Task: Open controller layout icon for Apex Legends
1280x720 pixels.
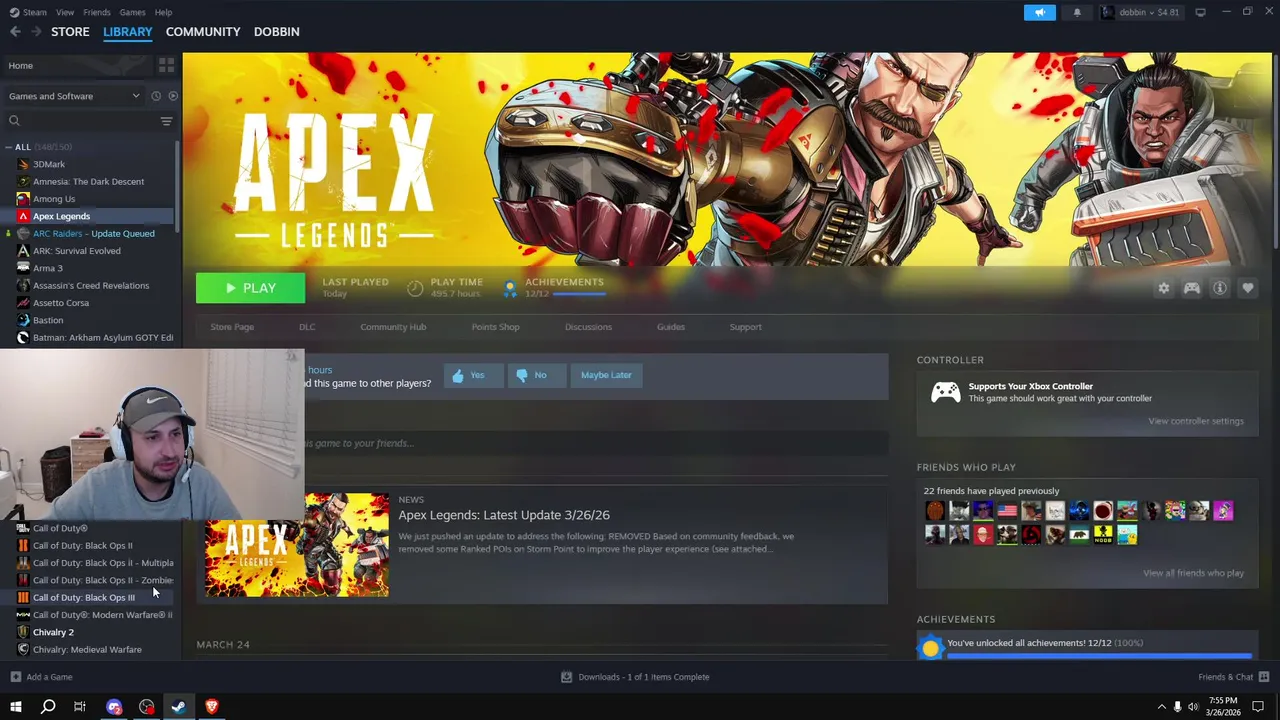Action: click(1191, 288)
